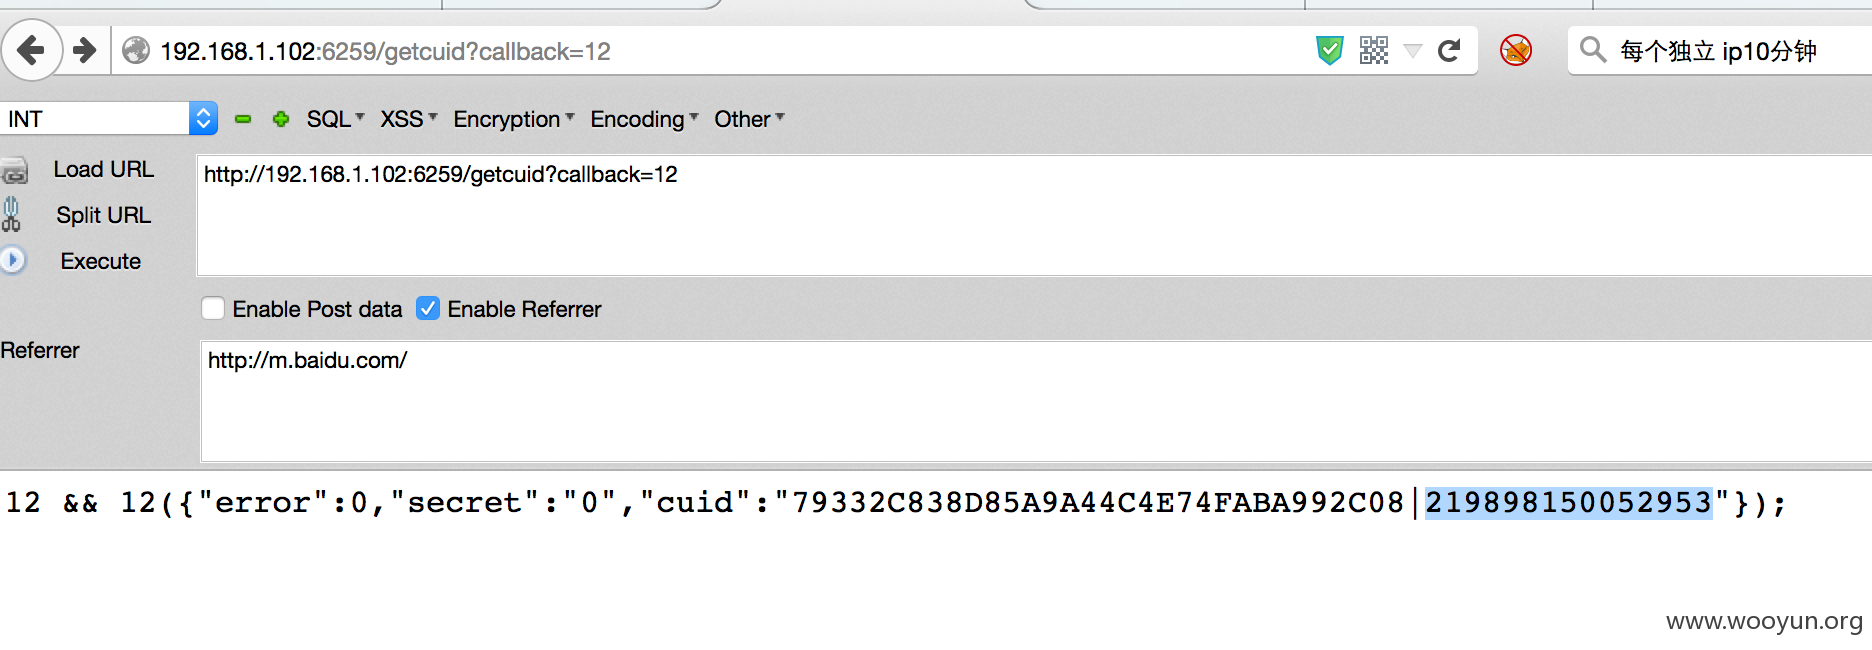Click the browser forward arrow button
Viewport: 1872px width, 650px height.
(x=86, y=50)
